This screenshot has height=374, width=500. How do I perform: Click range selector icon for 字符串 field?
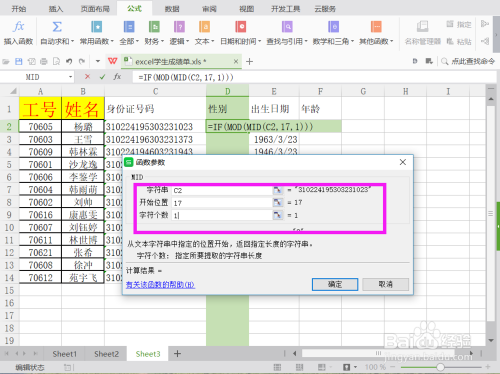pos(277,190)
